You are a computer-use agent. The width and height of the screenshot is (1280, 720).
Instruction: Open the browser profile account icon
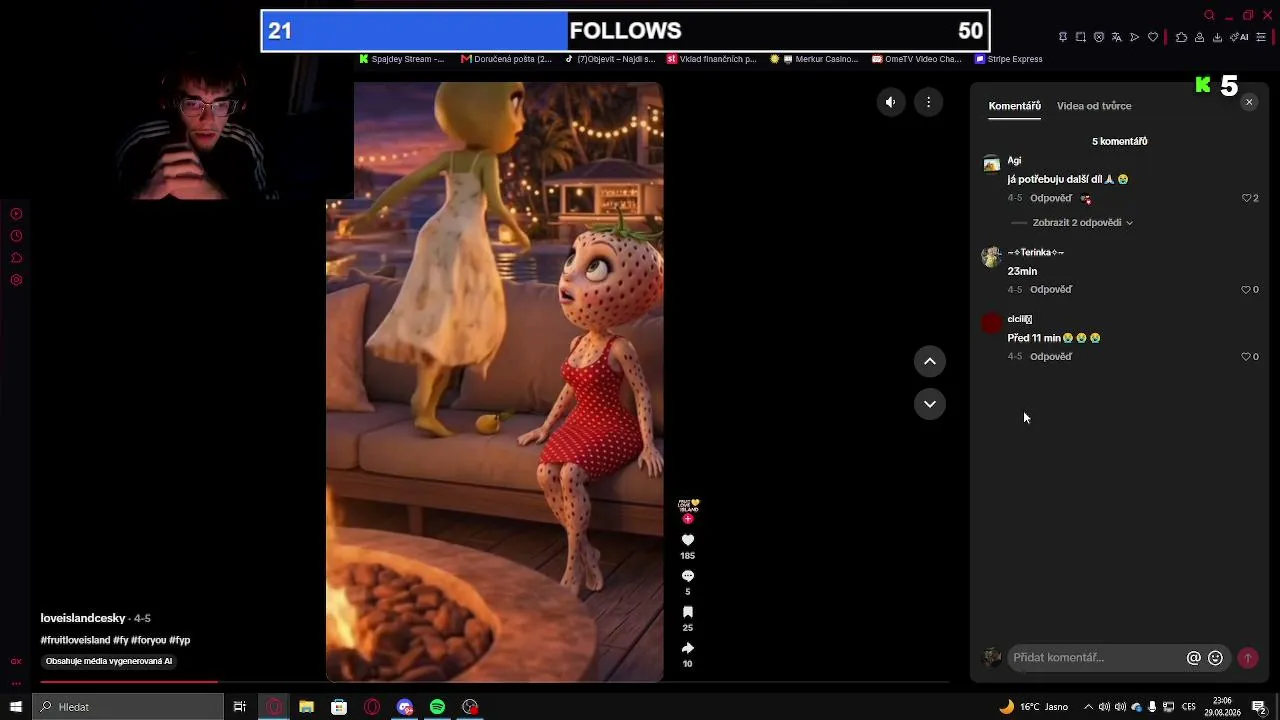[1199, 37]
